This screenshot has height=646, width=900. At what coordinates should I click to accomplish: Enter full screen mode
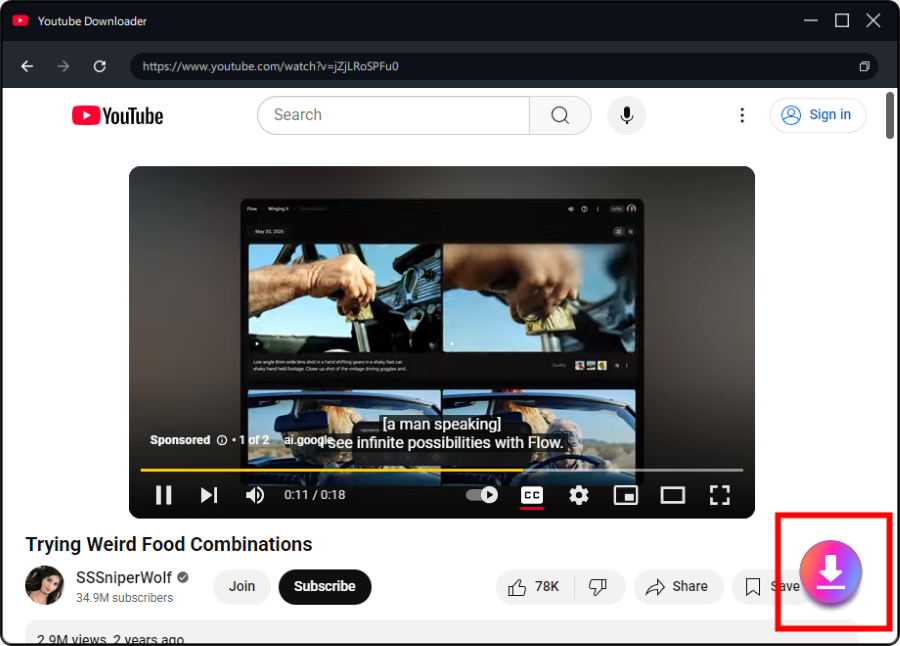point(720,495)
